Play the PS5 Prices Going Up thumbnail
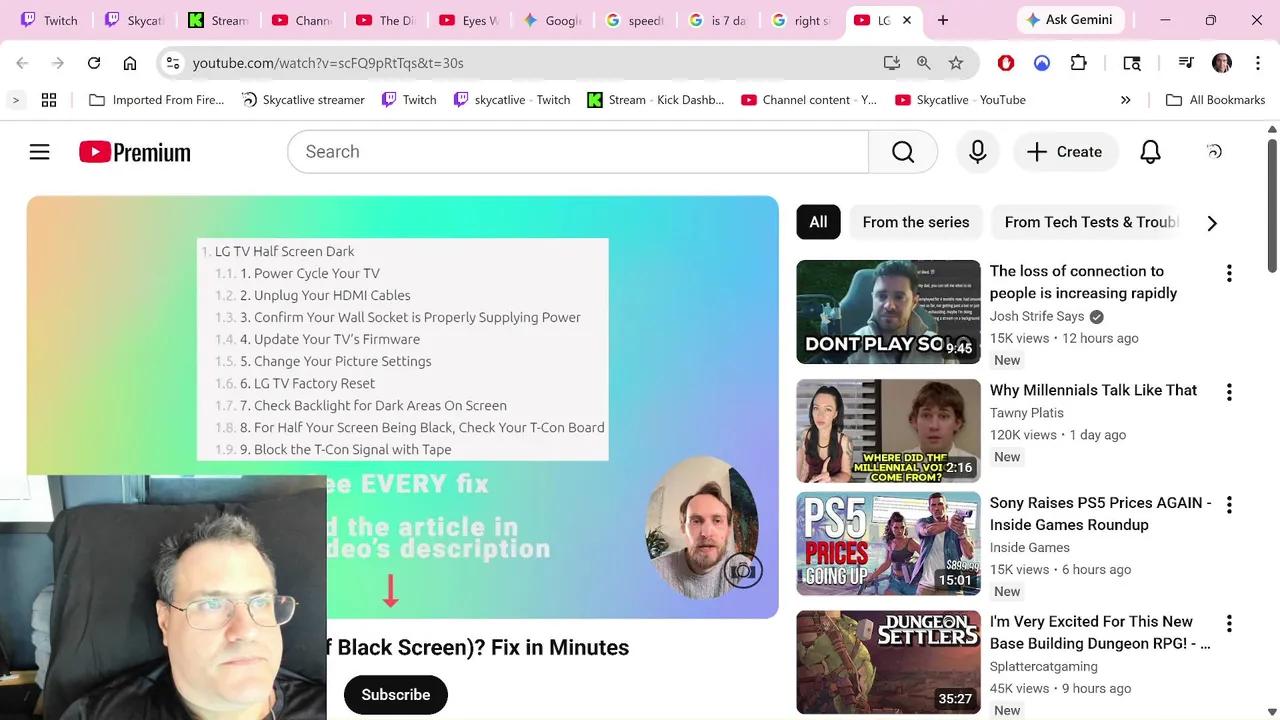Viewport: 1280px width, 720px height. [888, 543]
